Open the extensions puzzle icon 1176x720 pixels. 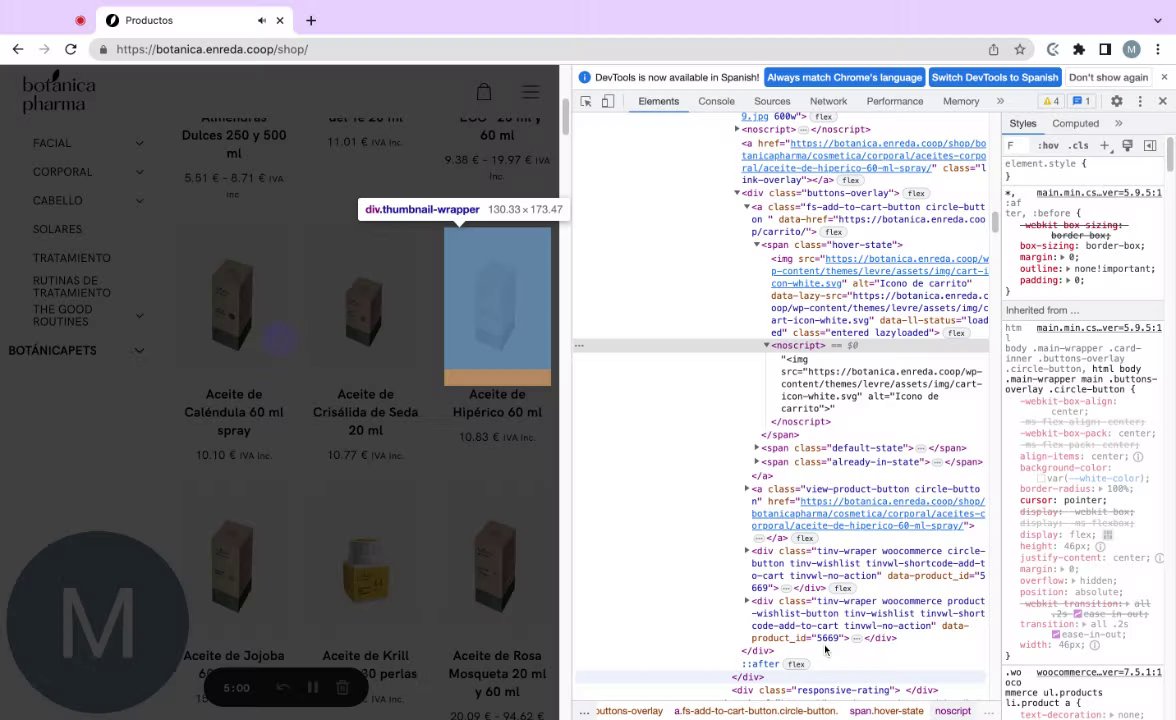click(1078, 50)
